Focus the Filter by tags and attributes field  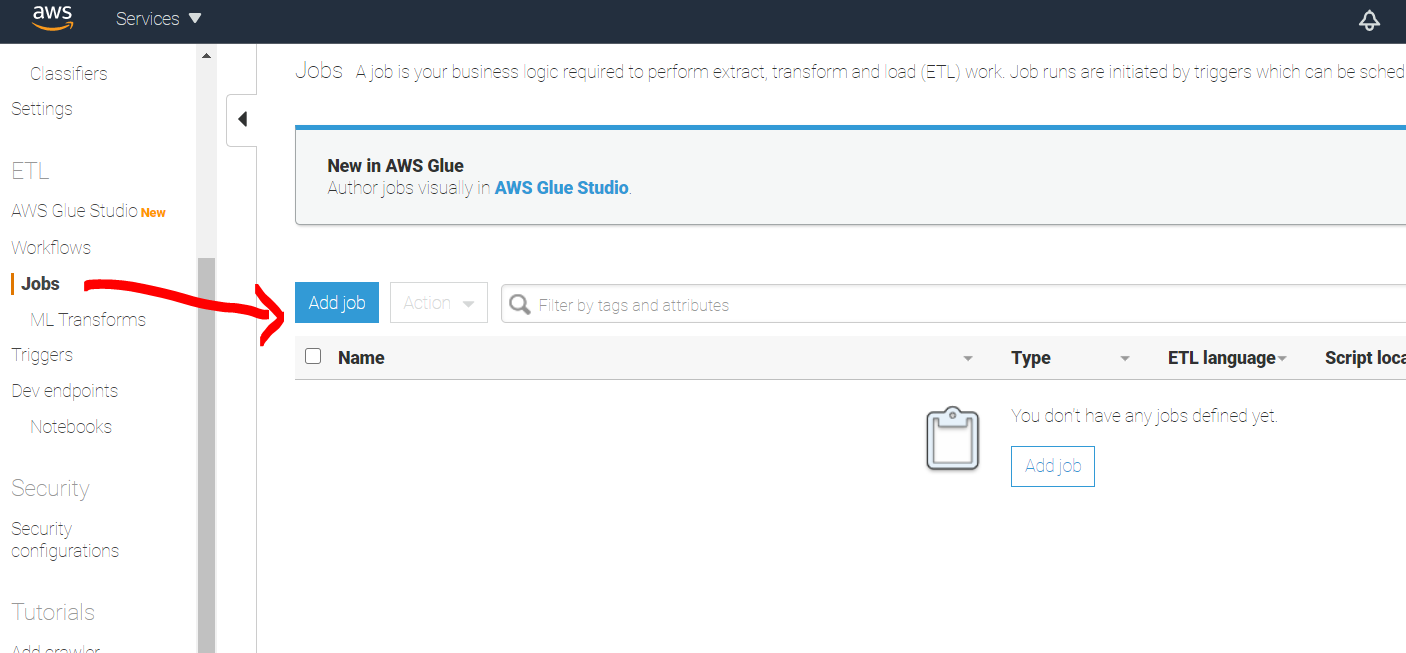(953, 304)
